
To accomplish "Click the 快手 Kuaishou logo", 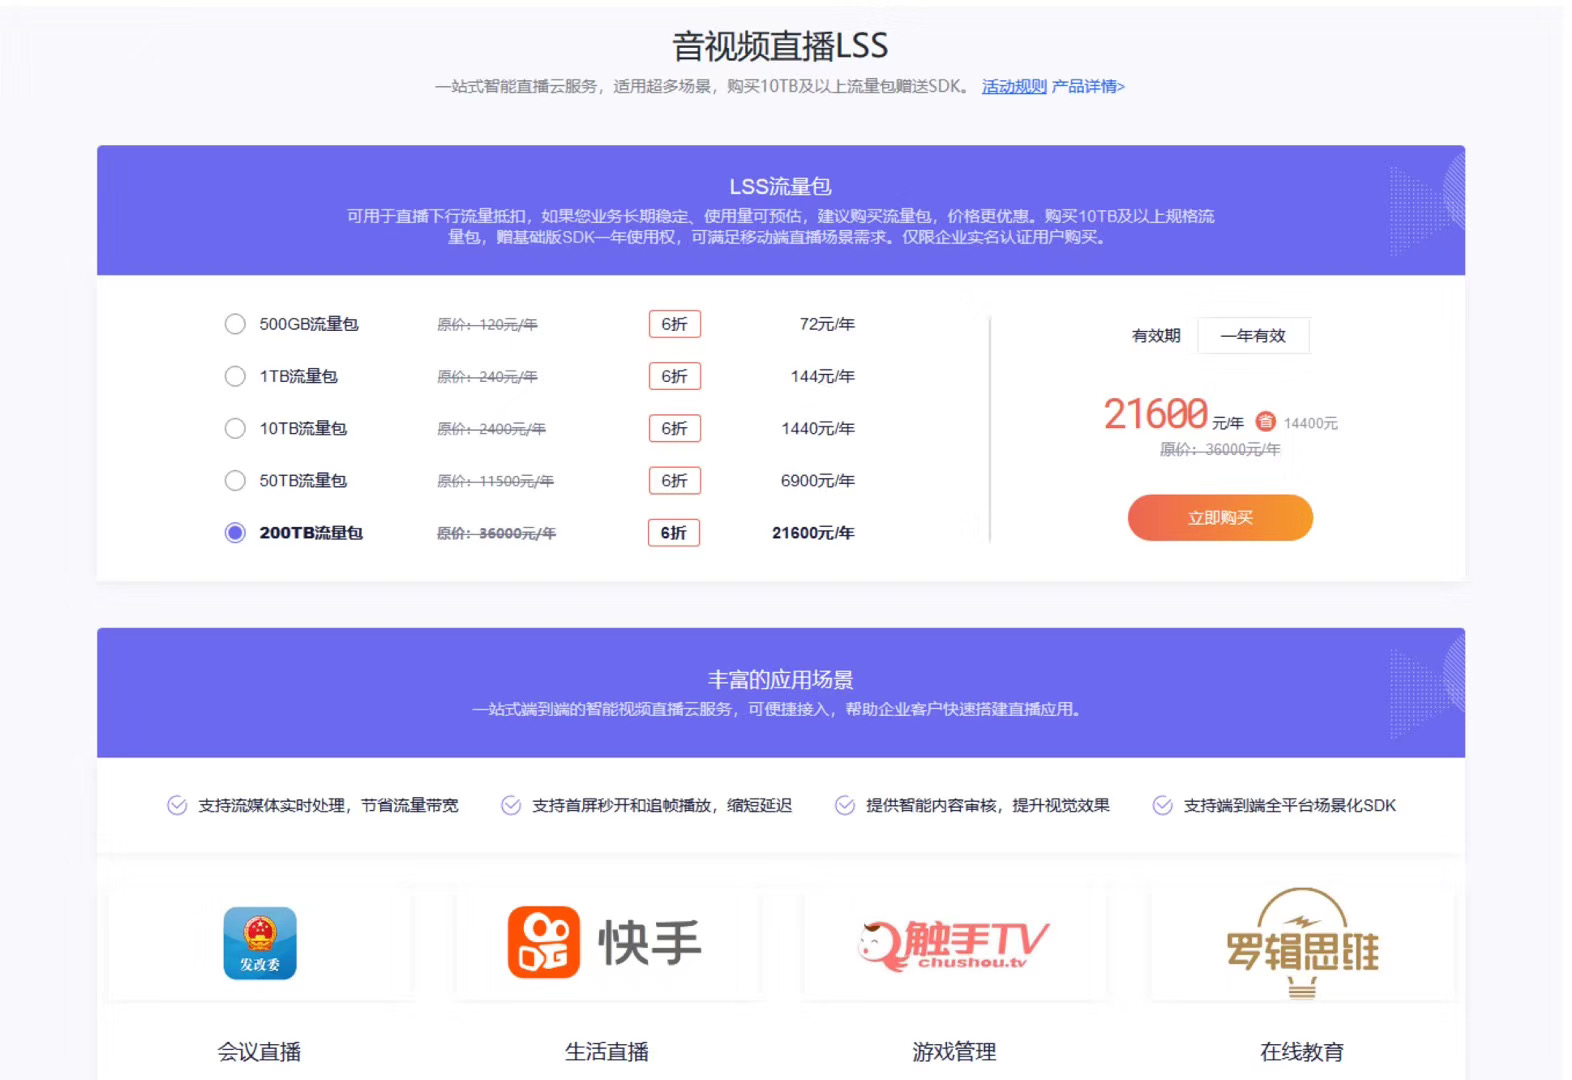I will (605, 942).
